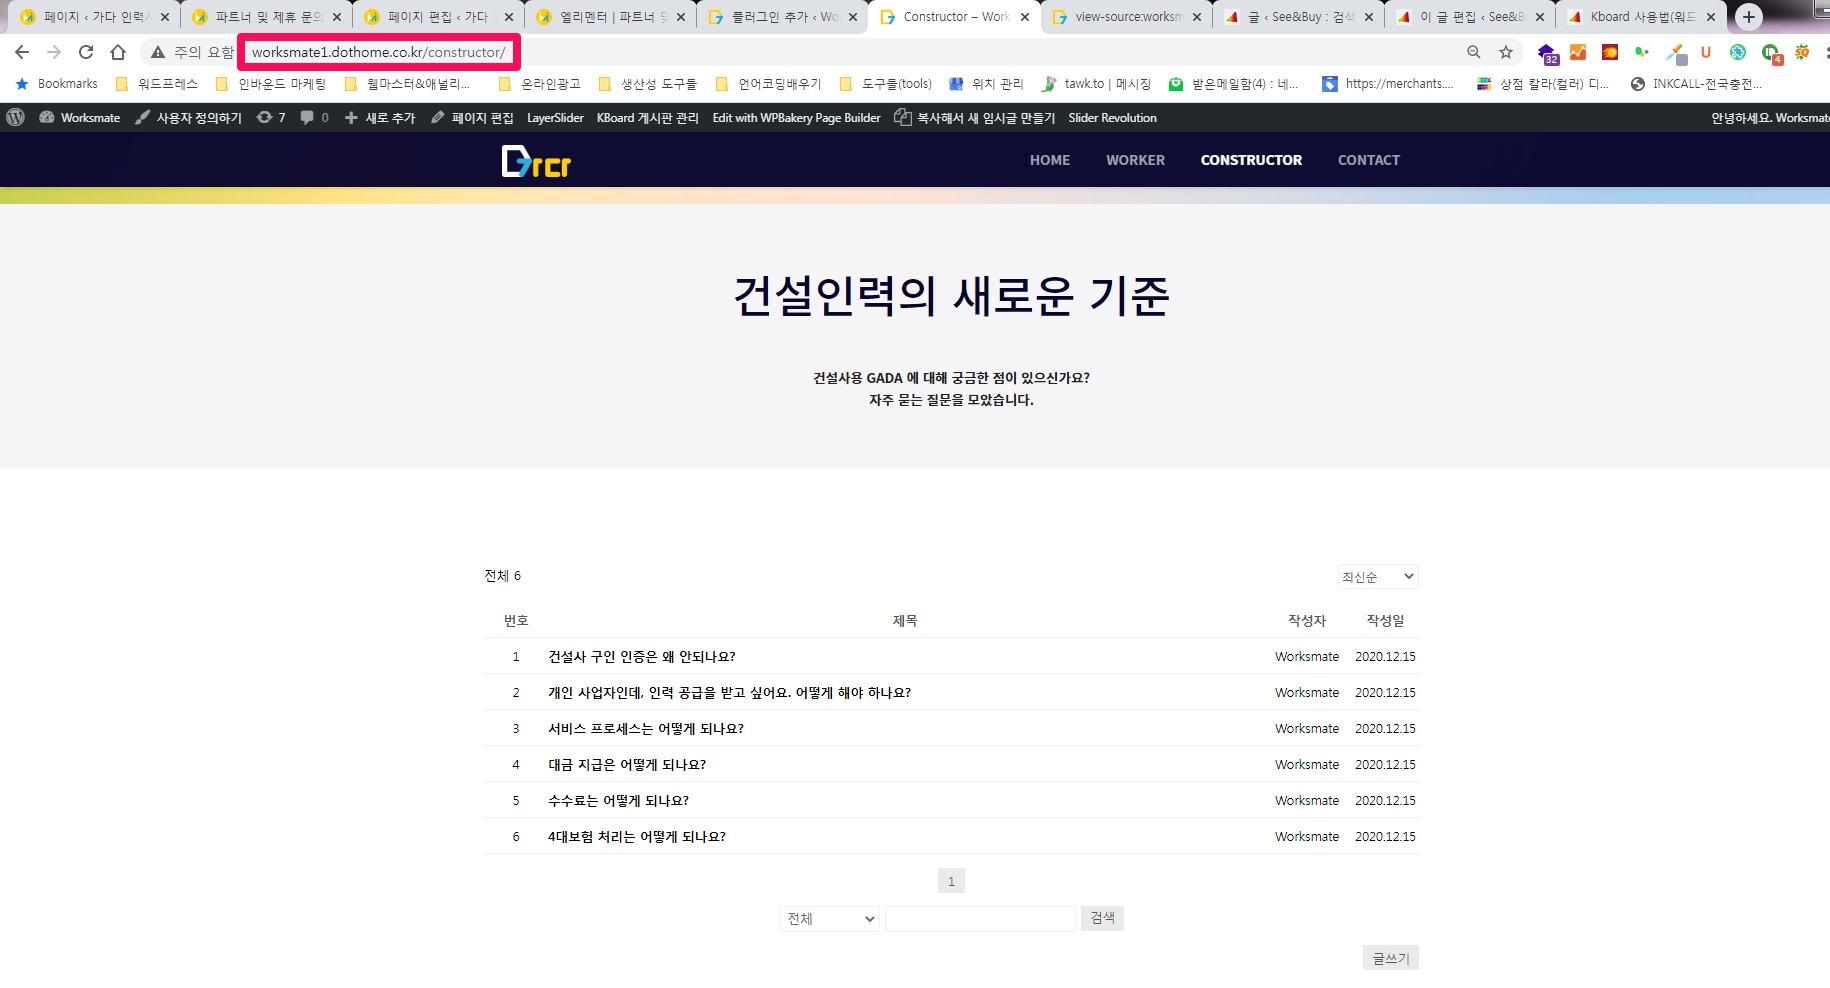The image size is (1830, 988).
Task: Click the 글쓰기 write button
Action: (1390, 958)
